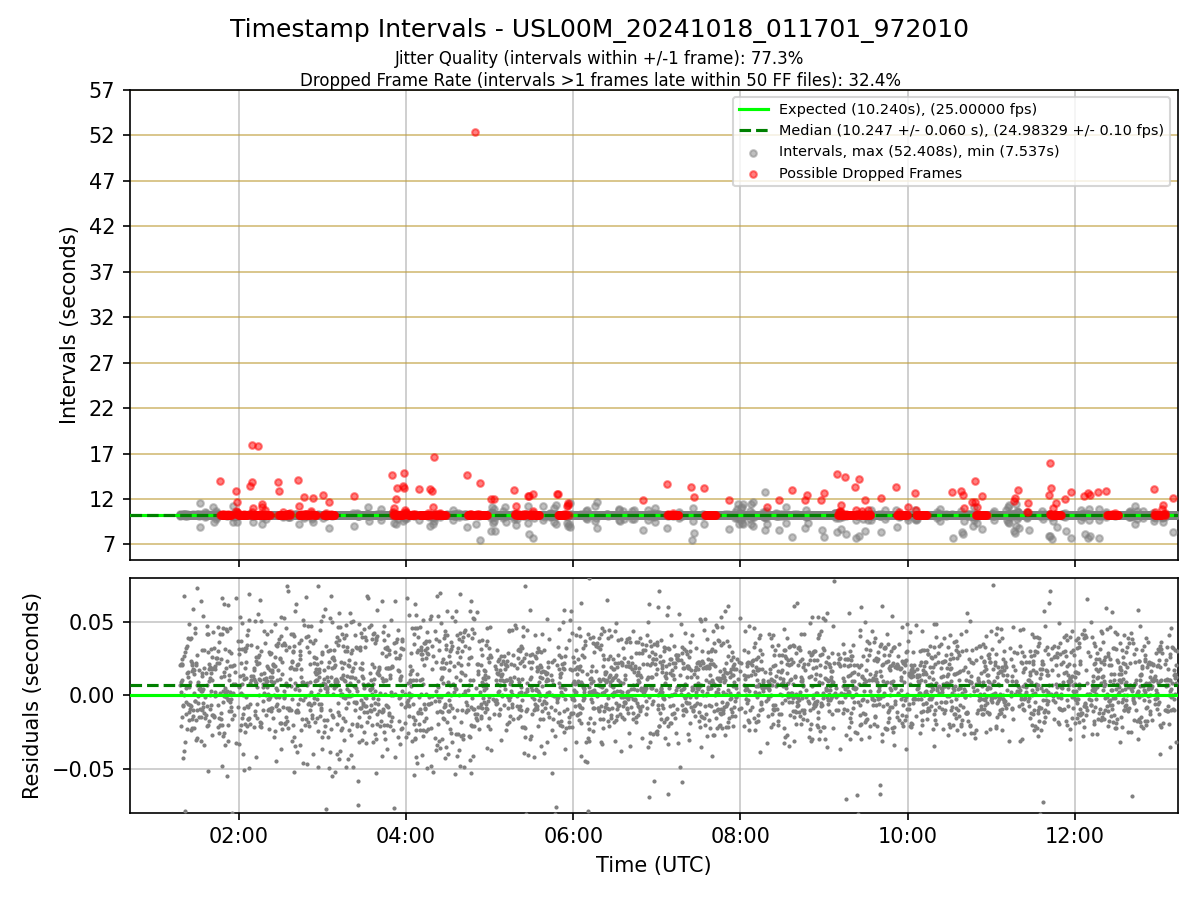Click the '06:00' time tick label
The width and height of the screenshot is (1200, 900).
[x=573, y=836]
